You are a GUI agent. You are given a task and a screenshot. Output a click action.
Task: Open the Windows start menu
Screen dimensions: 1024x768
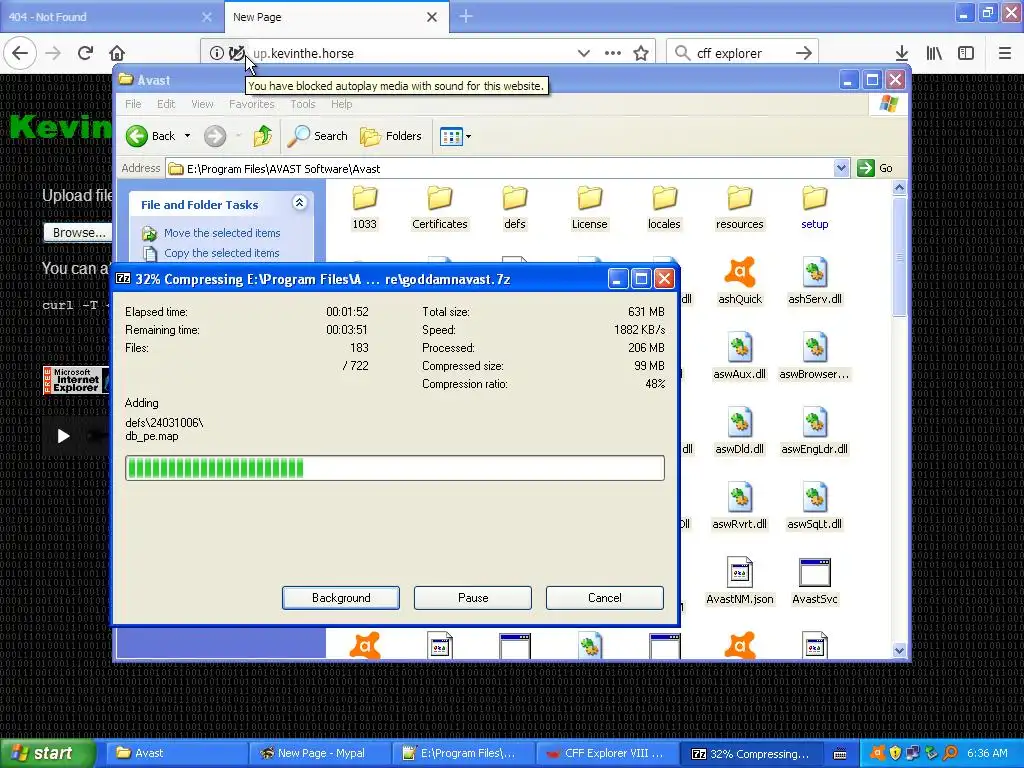[48, 753]
